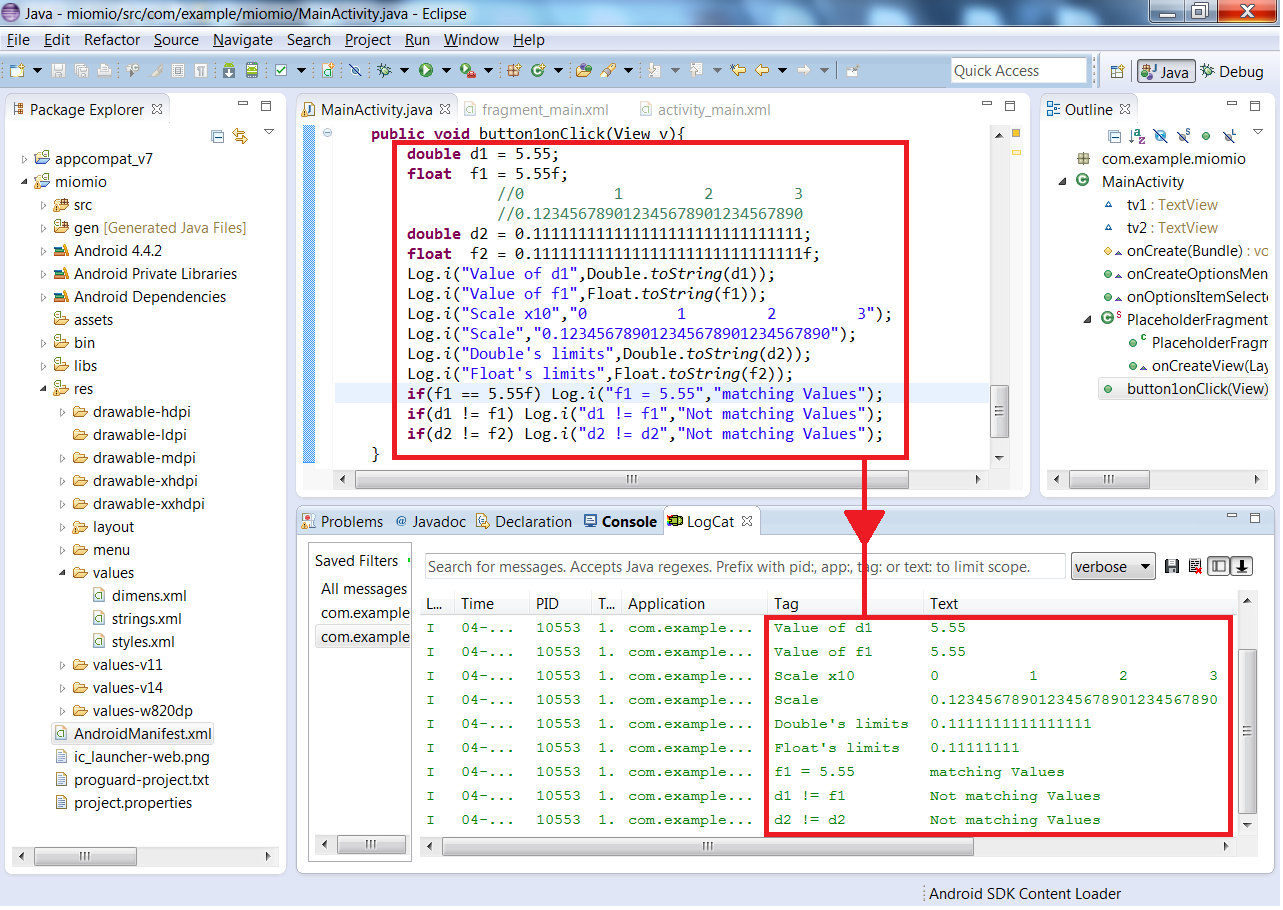This screenshot has height=910, width=1283.
Task: Toggle Hide Fields in Outline view
Action: pyautogui.click(x=1160, y=136)
